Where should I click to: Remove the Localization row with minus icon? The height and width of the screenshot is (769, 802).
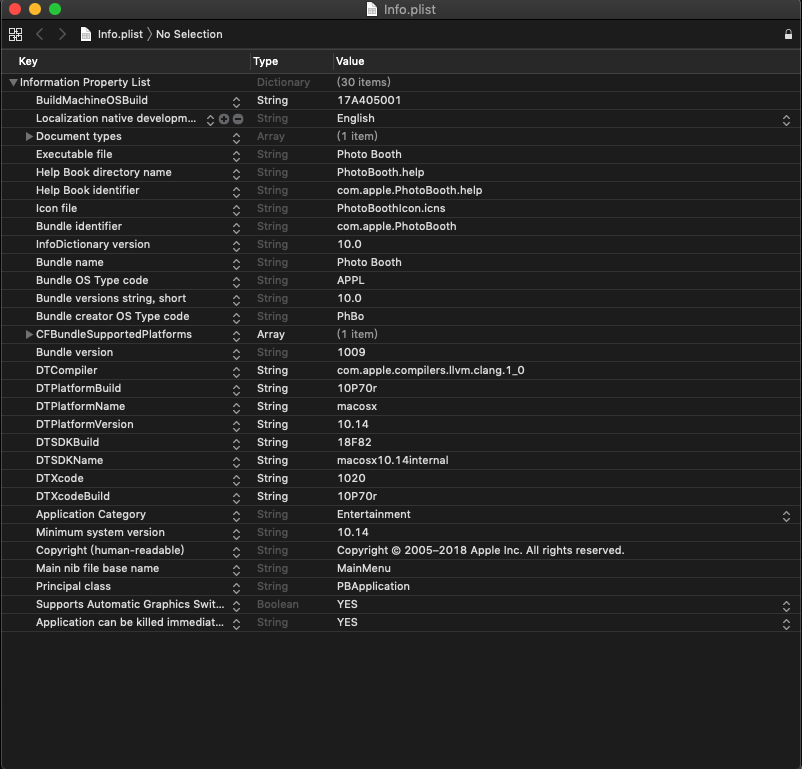tap(238, 119)
